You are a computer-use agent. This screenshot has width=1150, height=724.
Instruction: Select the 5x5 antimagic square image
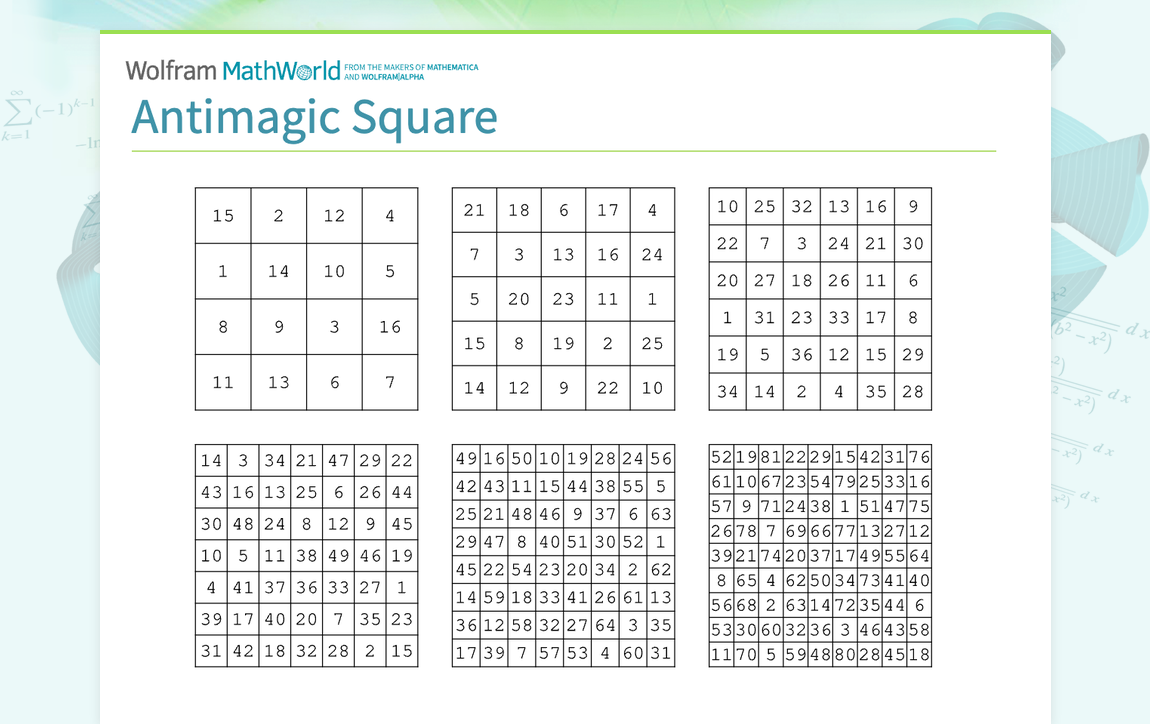(563, 299)
